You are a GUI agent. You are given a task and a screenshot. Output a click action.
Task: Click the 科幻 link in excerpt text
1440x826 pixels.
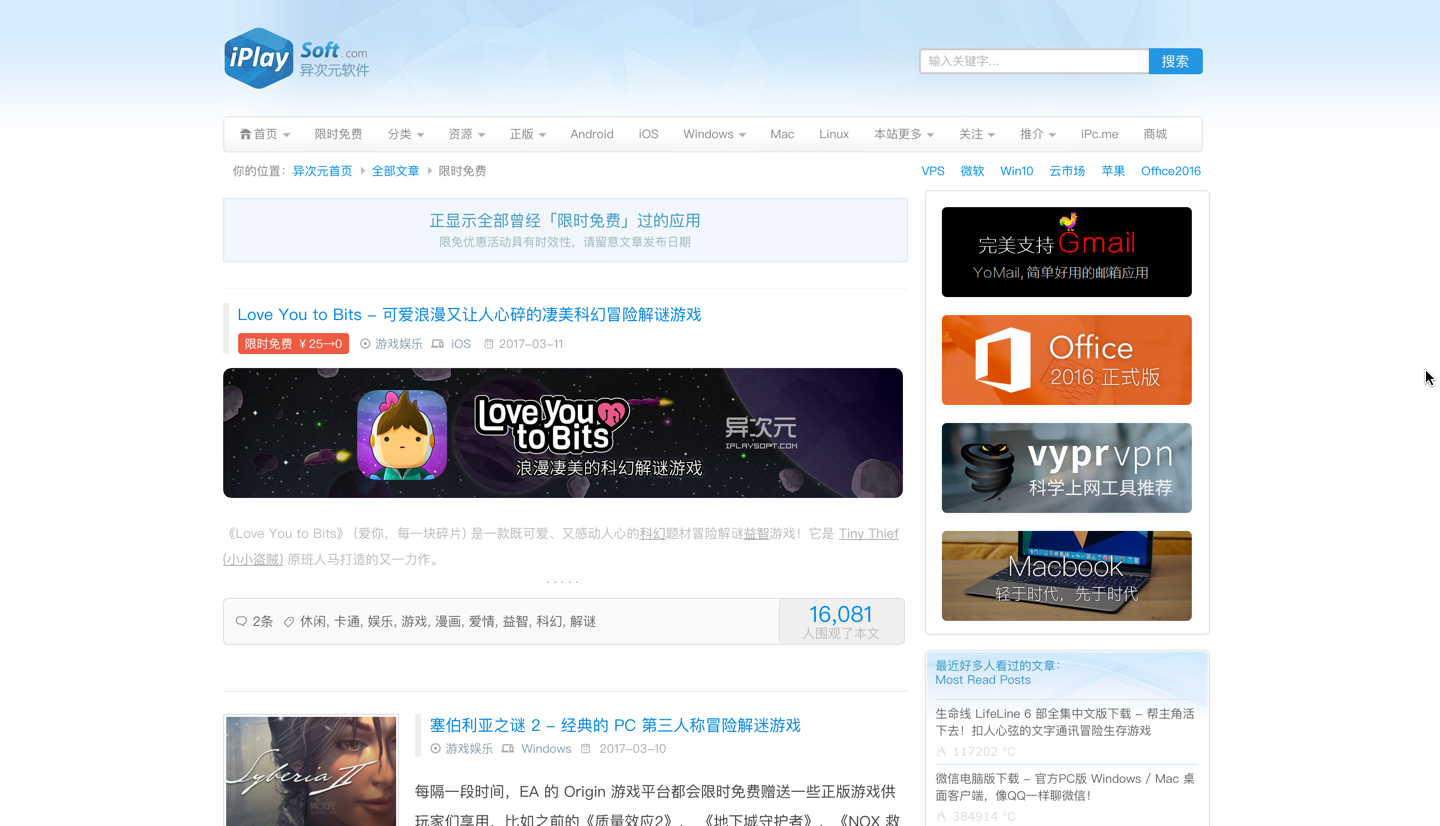tap(652, 534)
